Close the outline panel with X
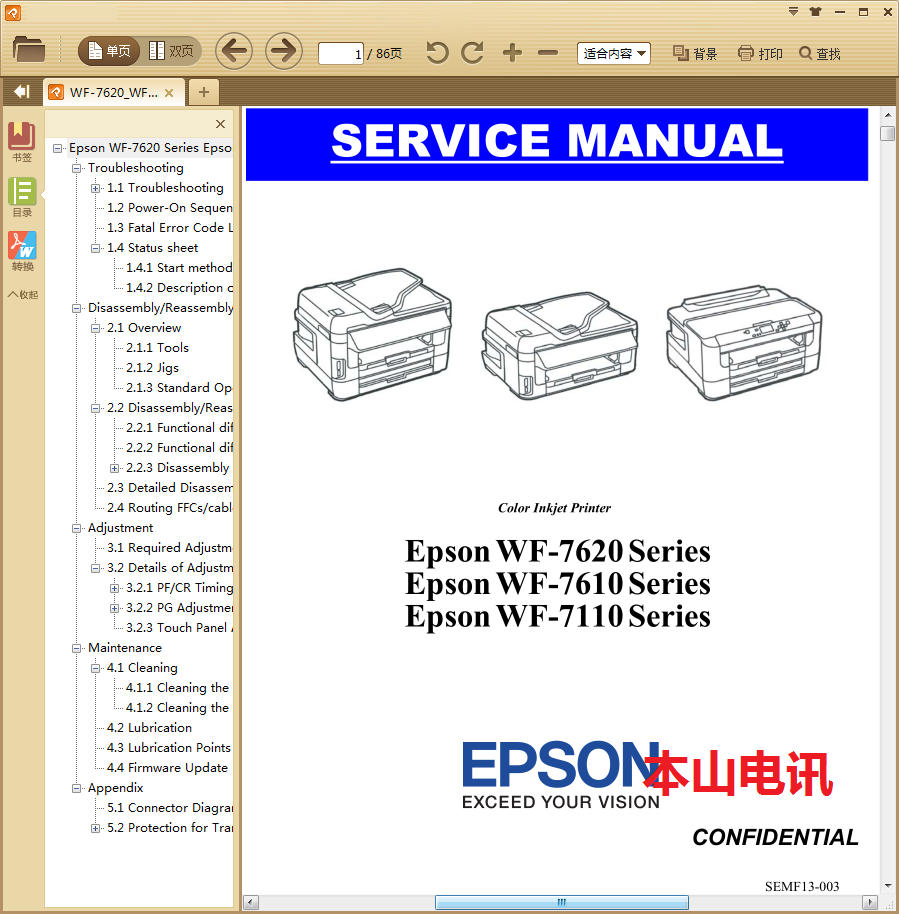 tap(220, 124)
